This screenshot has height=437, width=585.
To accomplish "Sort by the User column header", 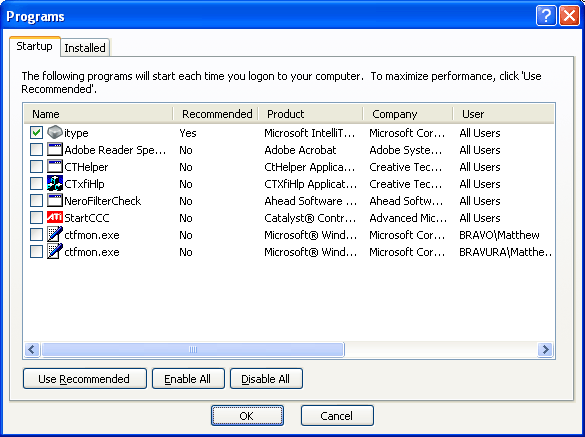I will (504, 114).
